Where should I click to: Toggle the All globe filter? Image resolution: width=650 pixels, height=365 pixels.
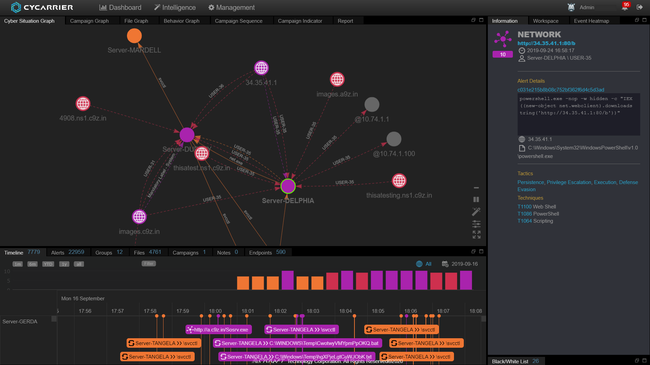click(x=424, y=264)
